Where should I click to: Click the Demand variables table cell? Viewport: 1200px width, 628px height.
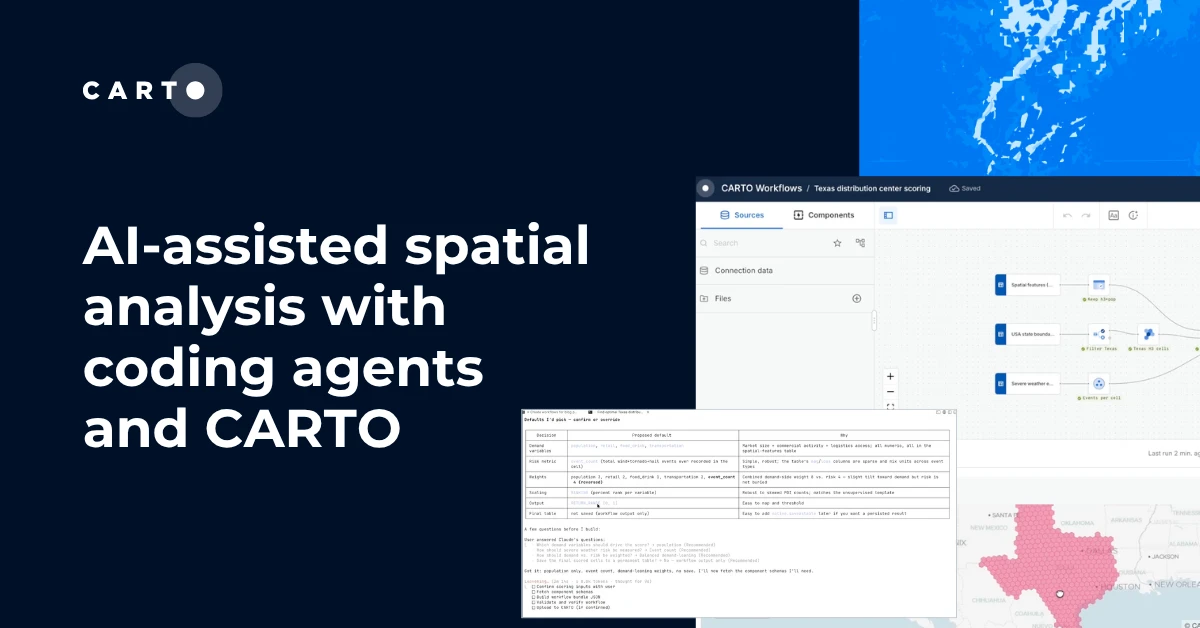[546, 446]
